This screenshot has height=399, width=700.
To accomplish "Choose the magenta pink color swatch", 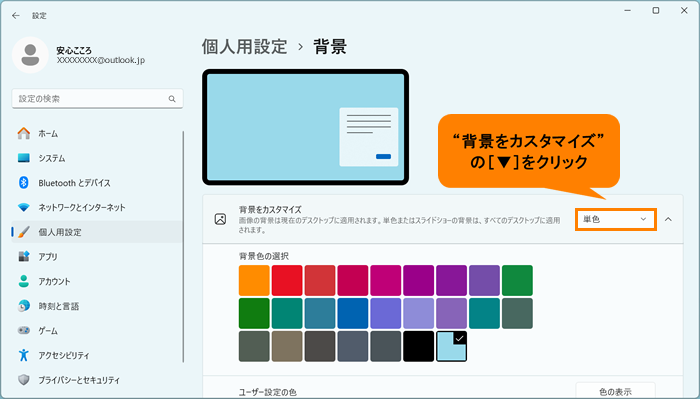I will click(386, 280).
